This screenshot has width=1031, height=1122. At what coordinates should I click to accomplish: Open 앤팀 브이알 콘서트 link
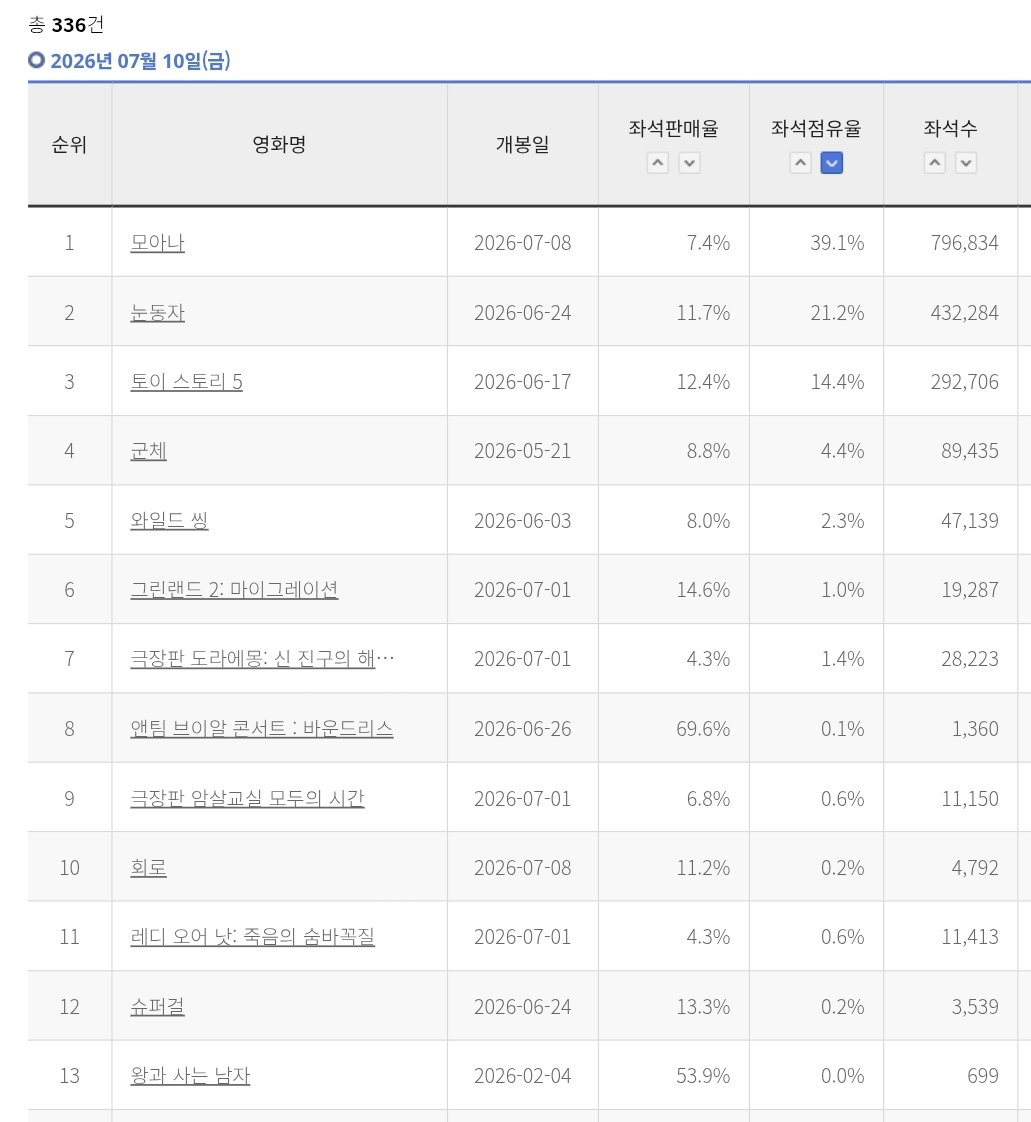click(261, 728)
